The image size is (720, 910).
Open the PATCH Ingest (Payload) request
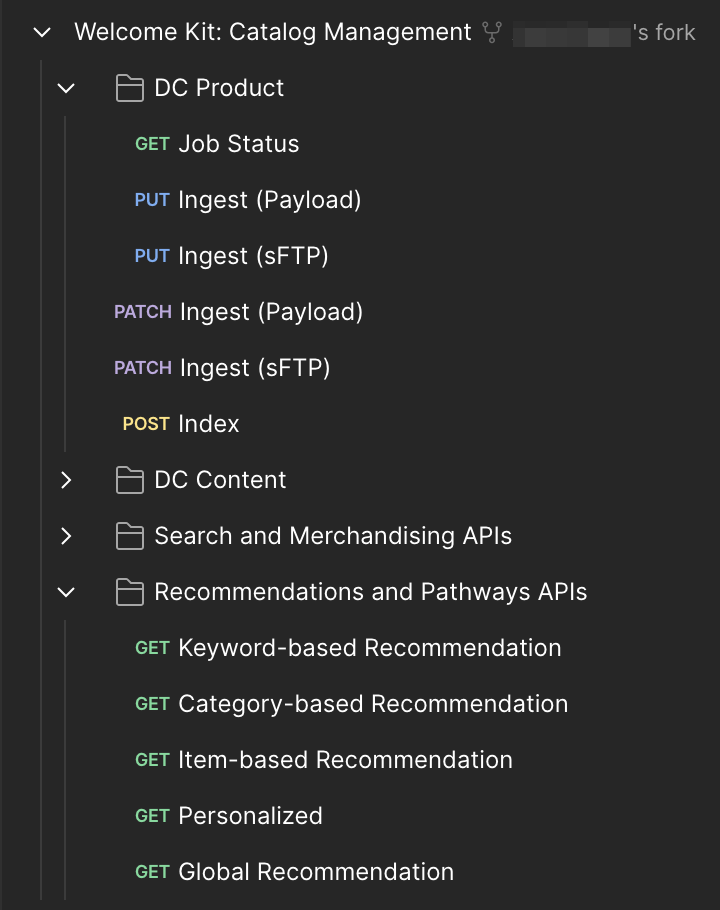(x=270, y=312)
